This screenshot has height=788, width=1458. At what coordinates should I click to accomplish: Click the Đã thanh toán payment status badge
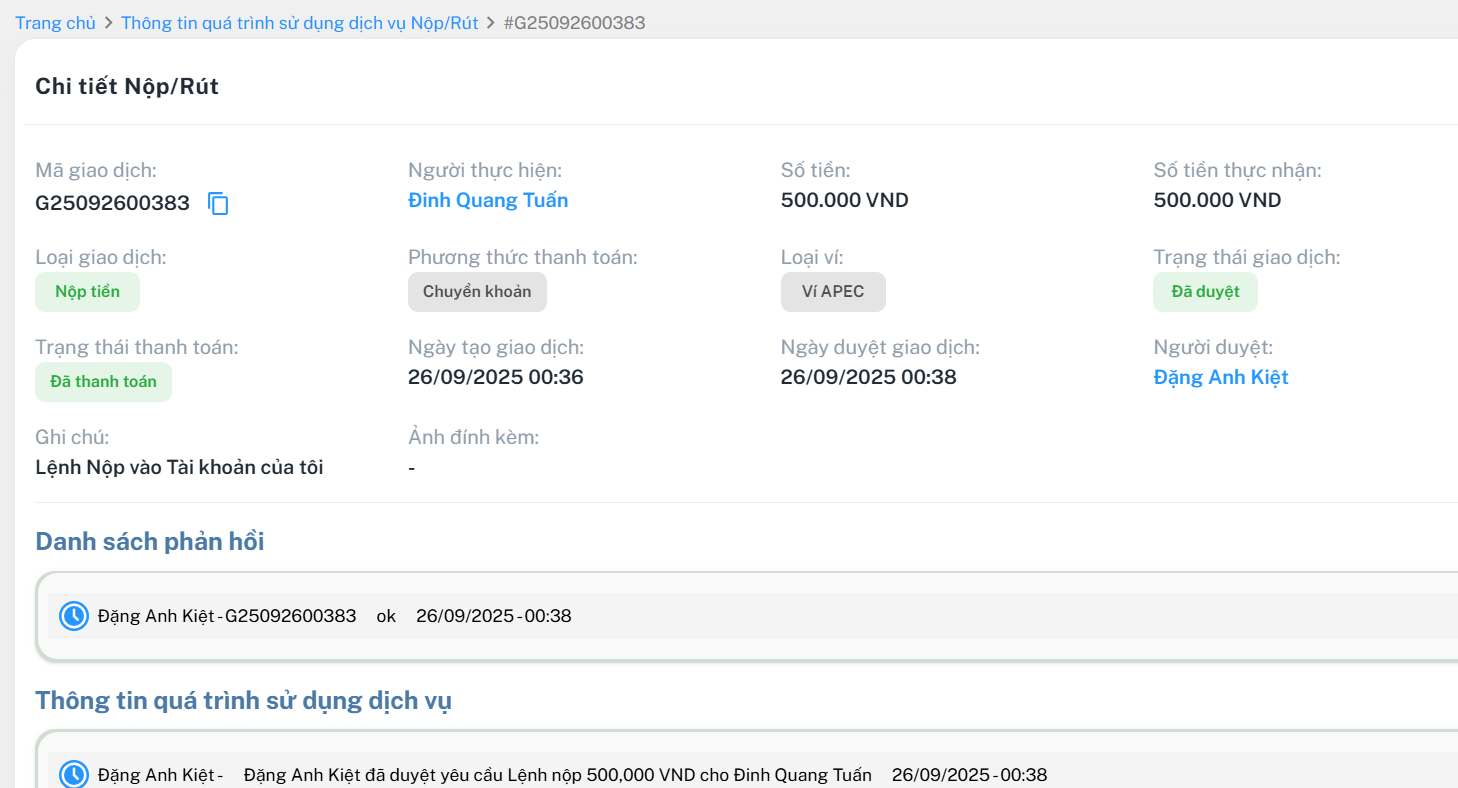[x=103, y=382]
